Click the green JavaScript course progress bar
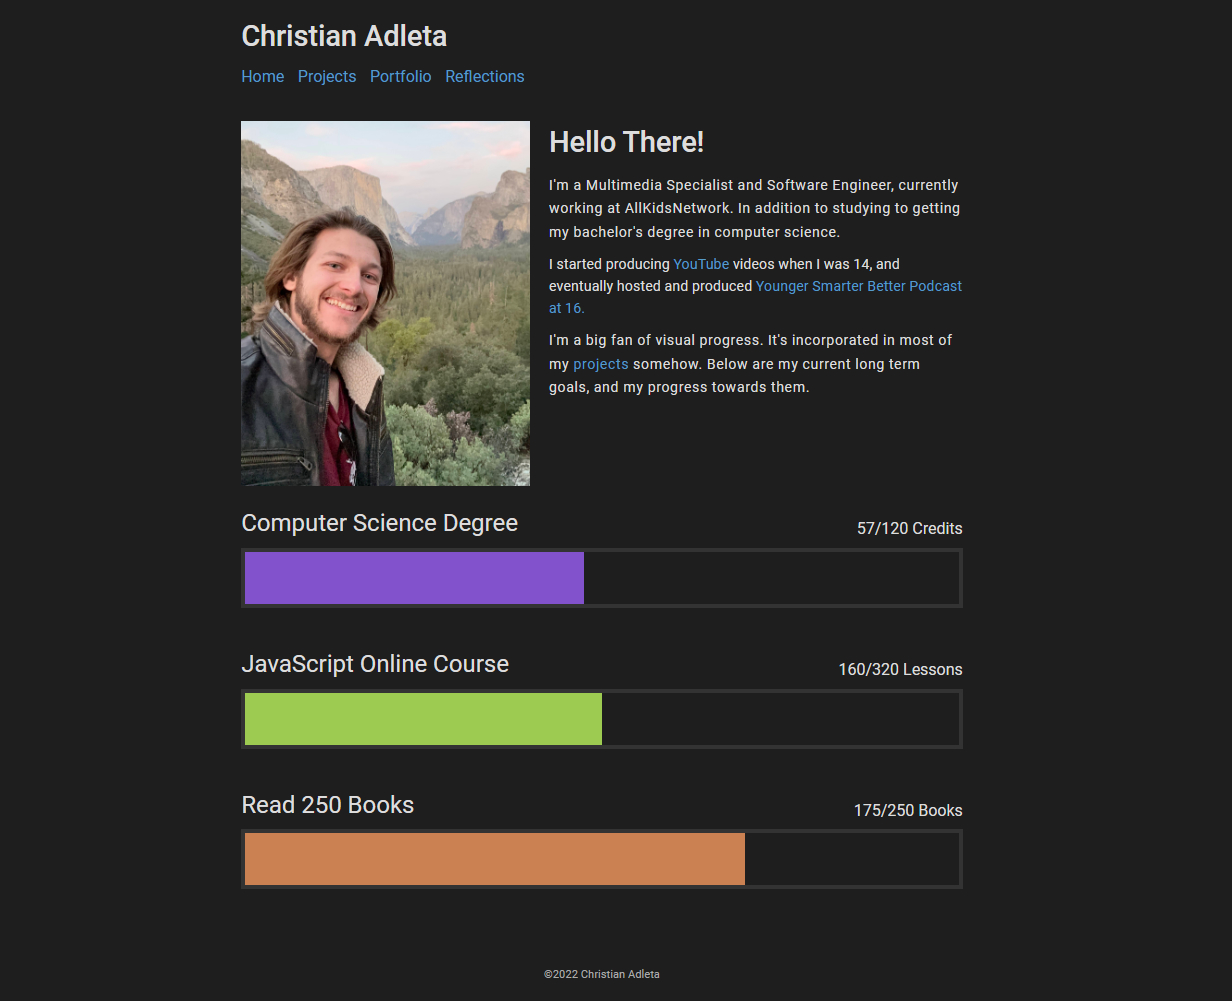This screenshot has width=1232, height=1001. pos(423,719)
